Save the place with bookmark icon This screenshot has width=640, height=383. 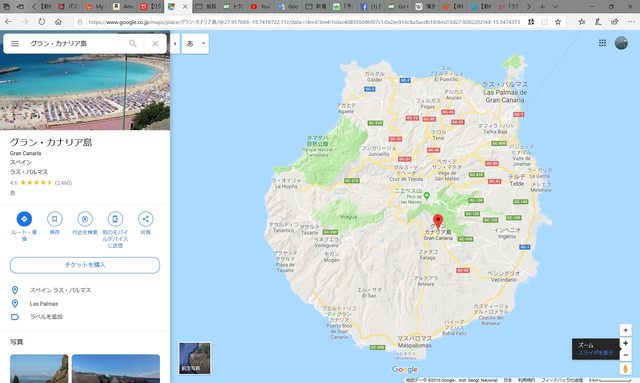coord(54,219)
